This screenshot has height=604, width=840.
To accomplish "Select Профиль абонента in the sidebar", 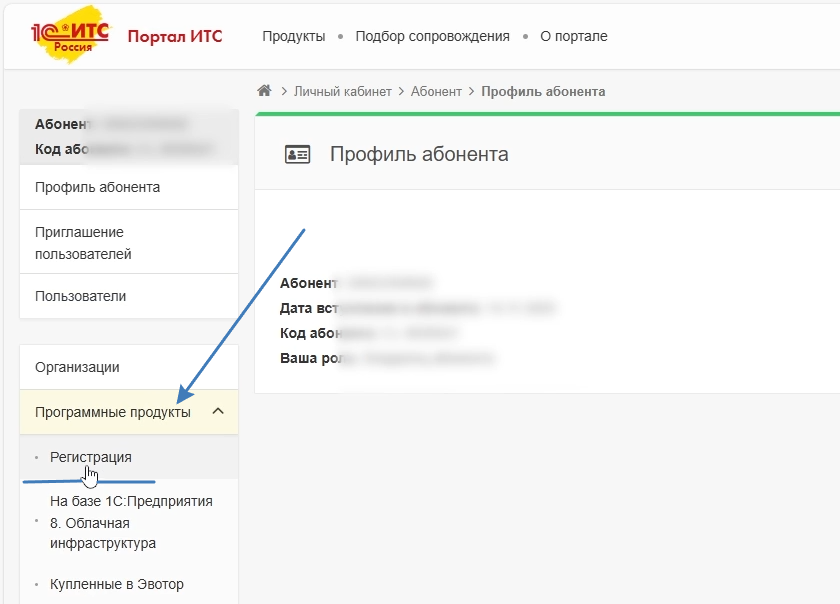I will [x=97, y=187].
